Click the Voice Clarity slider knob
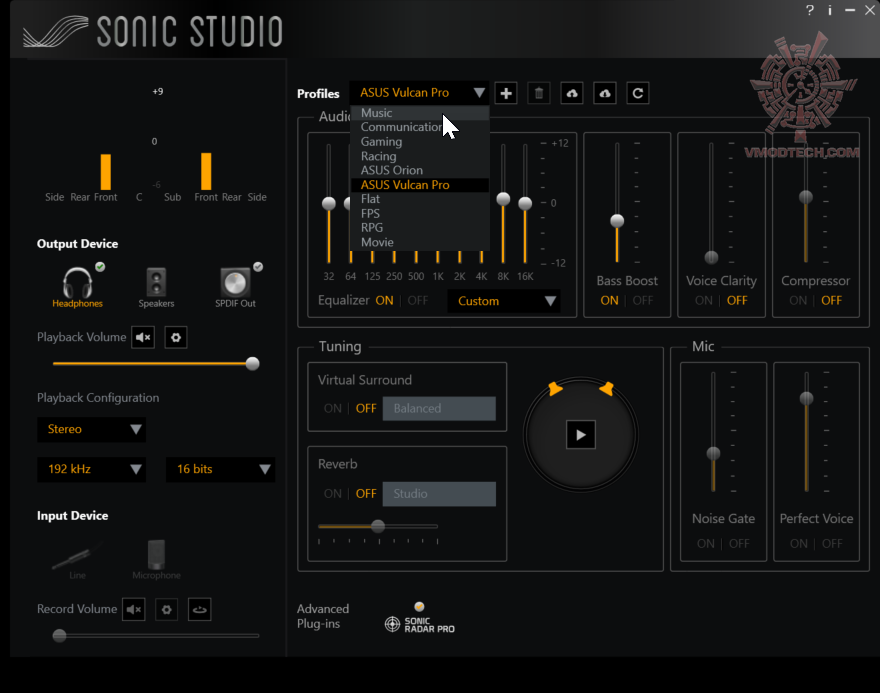The height and width of the screenshot is (693, 880). coord(712,258)
